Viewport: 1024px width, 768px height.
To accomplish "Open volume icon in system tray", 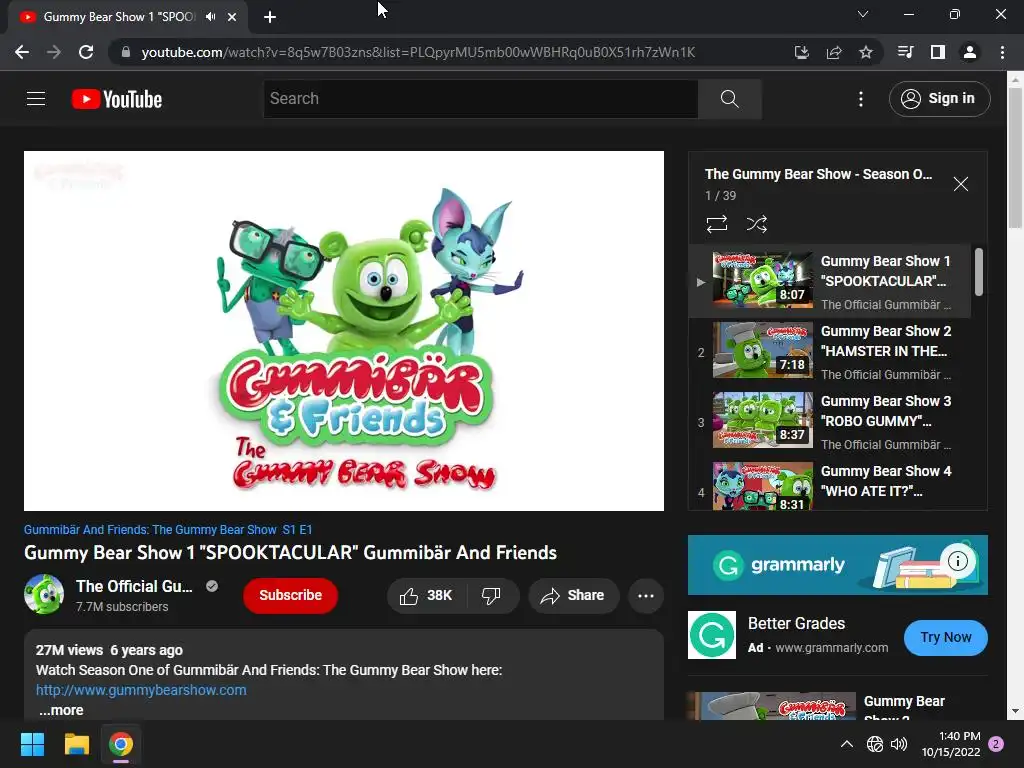I will [x=899, y=744].
